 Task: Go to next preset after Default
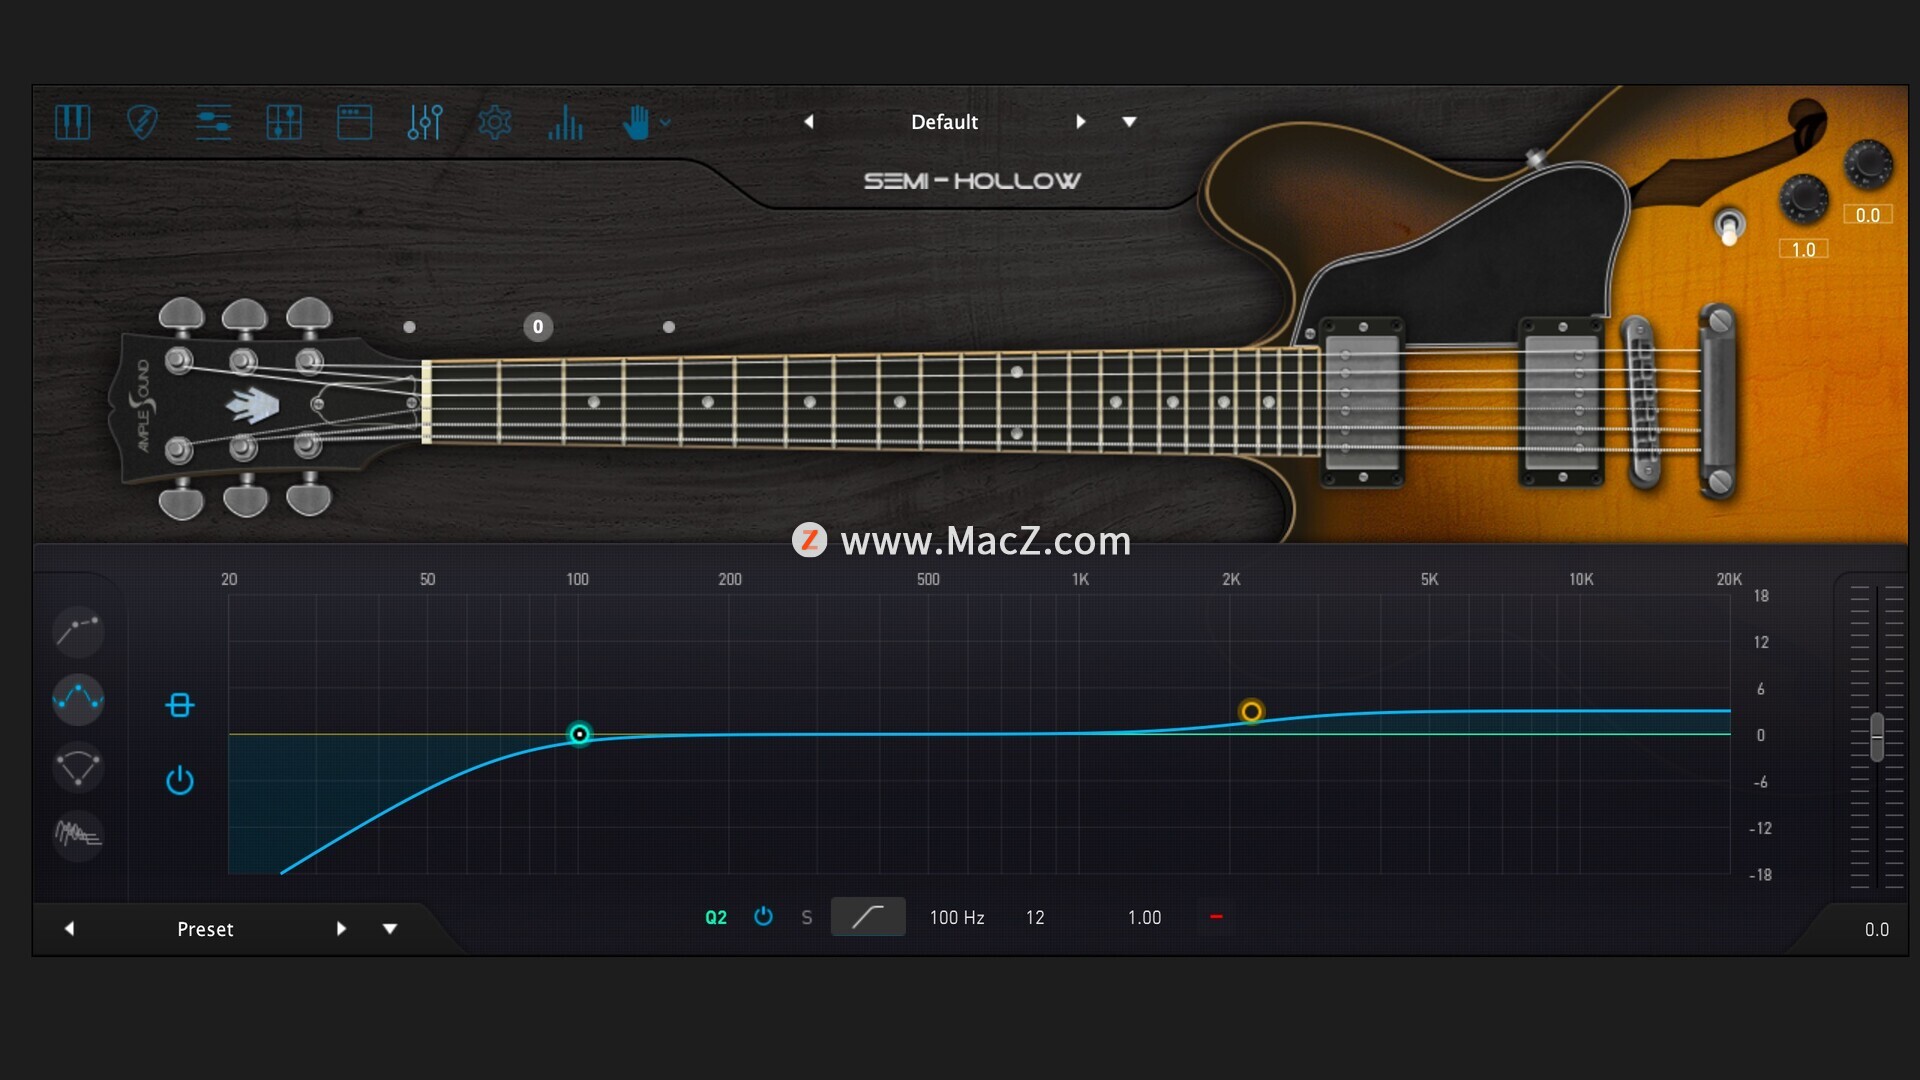(x=1081, y=122)
